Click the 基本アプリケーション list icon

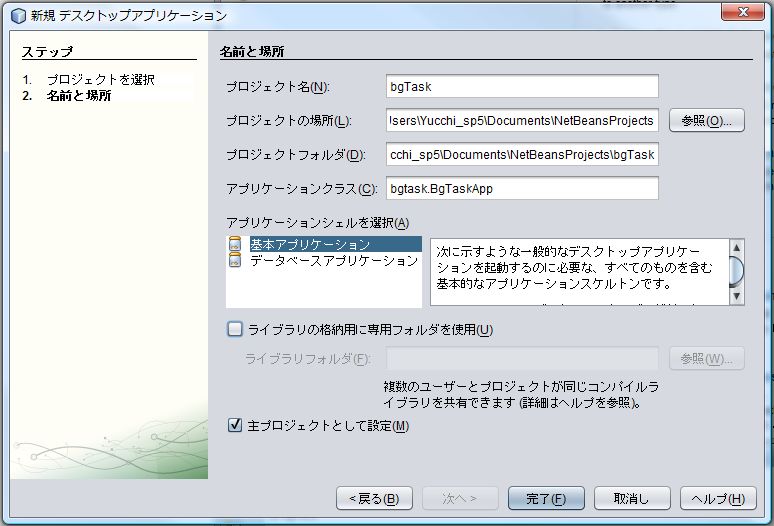pos(235,245)
